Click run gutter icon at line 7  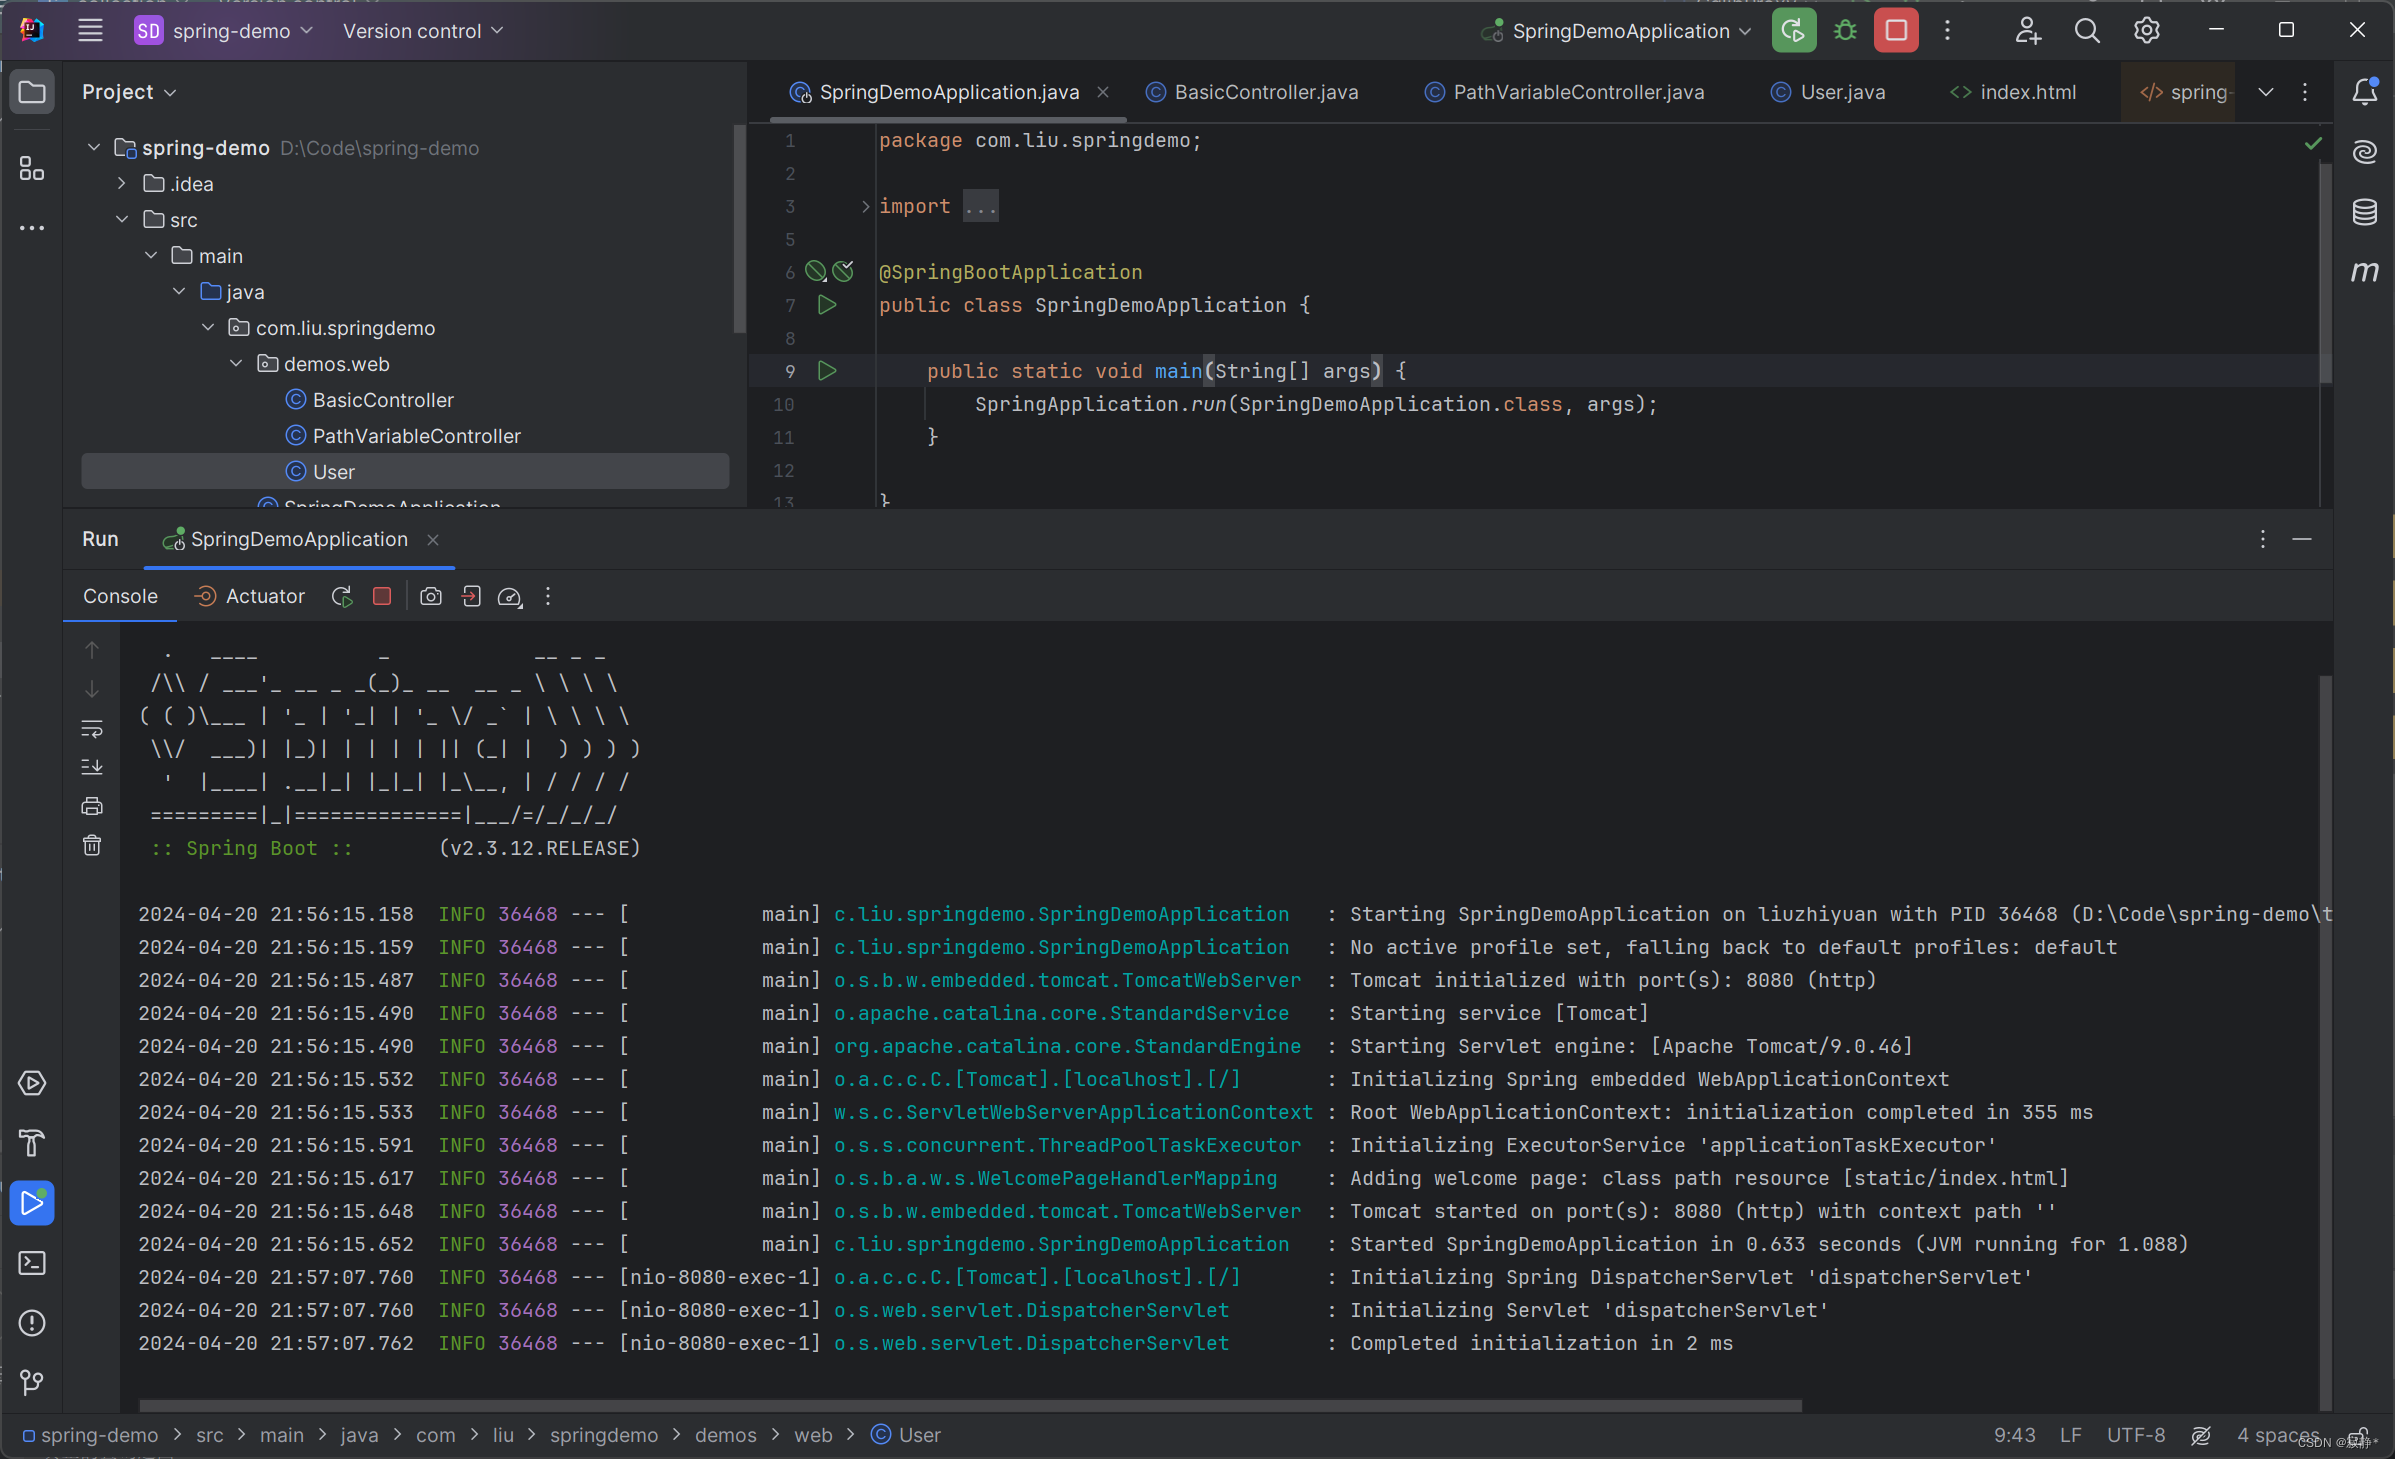tap(827, 305)
